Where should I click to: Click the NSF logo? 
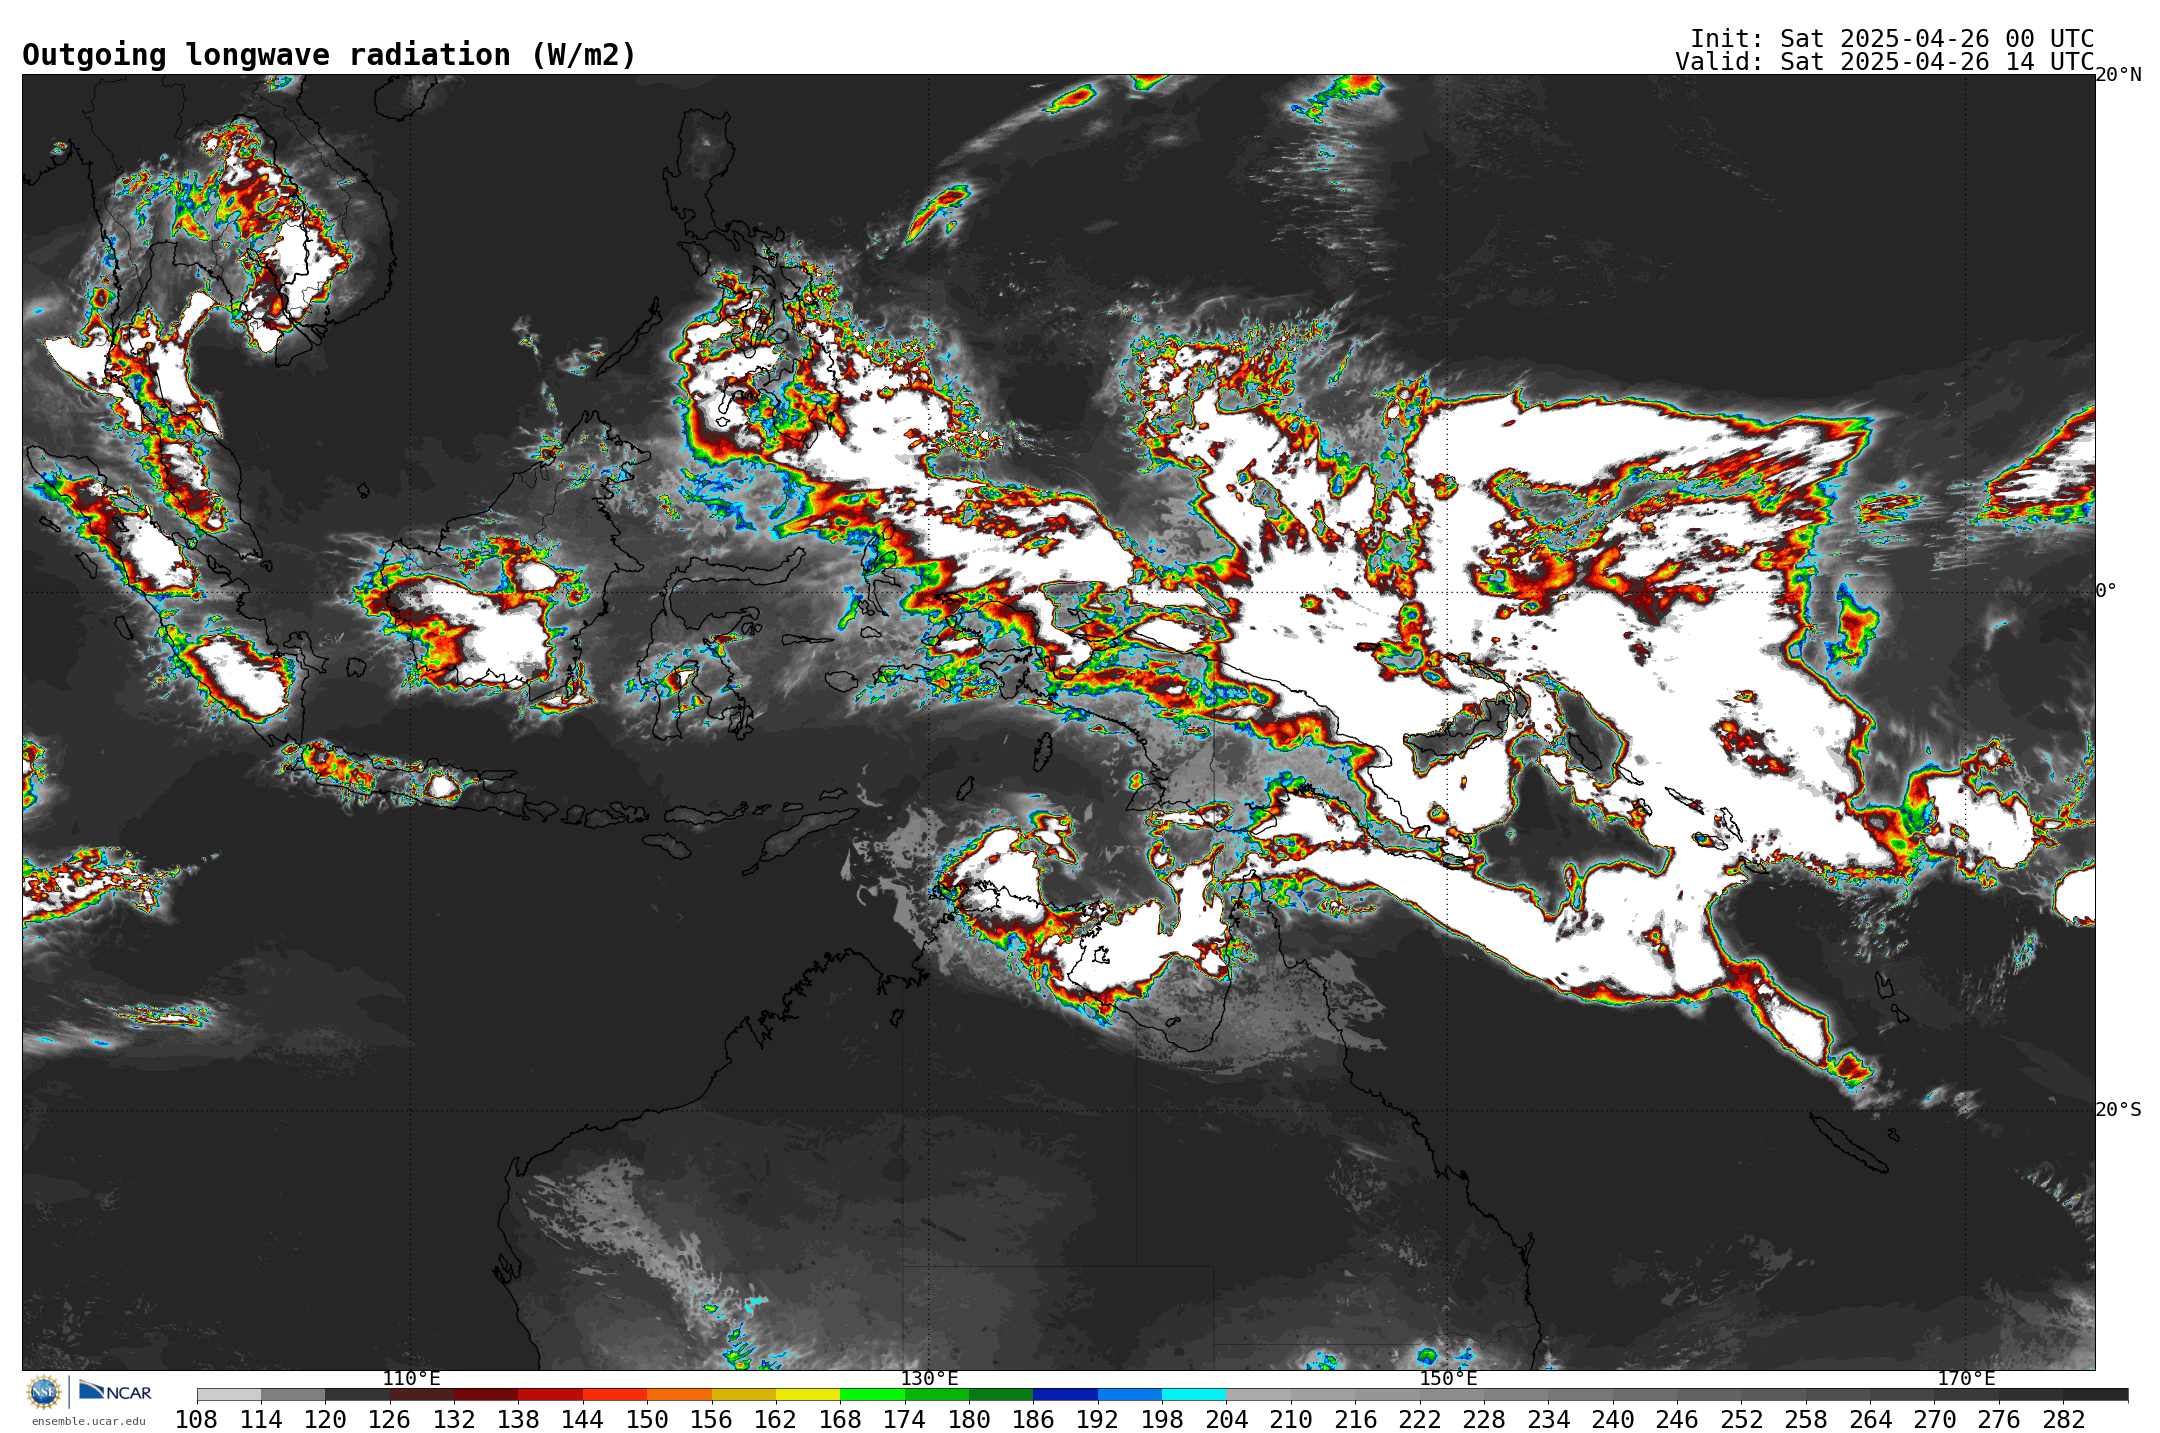tap(44, 1391)
